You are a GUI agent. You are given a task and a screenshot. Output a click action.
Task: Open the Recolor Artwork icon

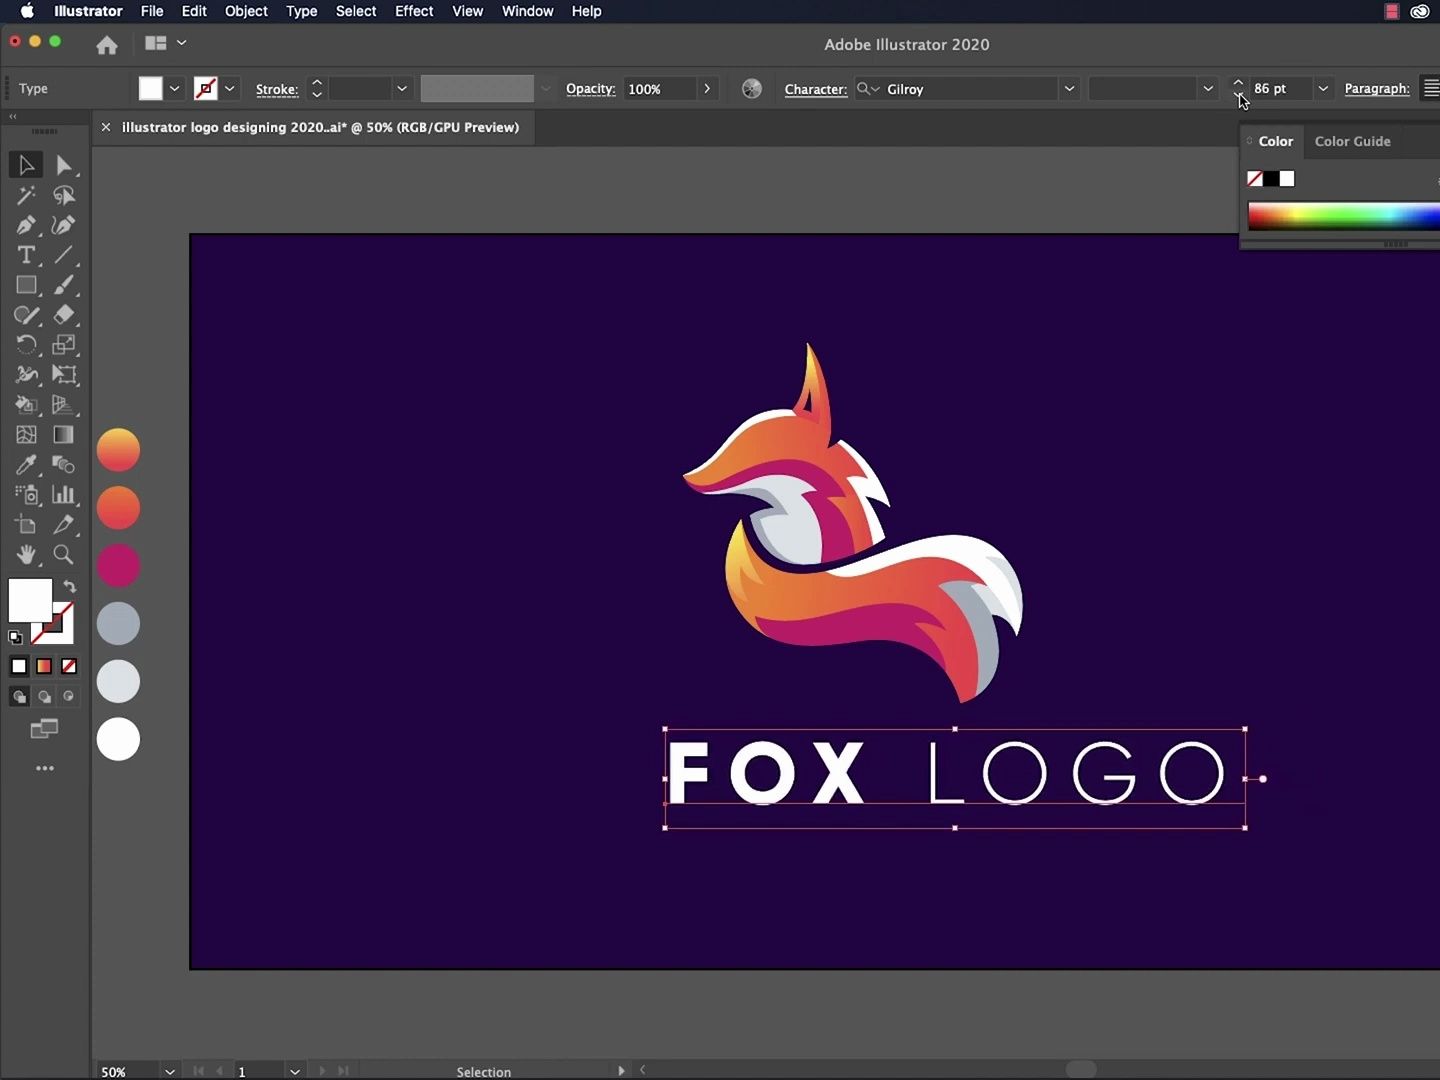point(752,89)
